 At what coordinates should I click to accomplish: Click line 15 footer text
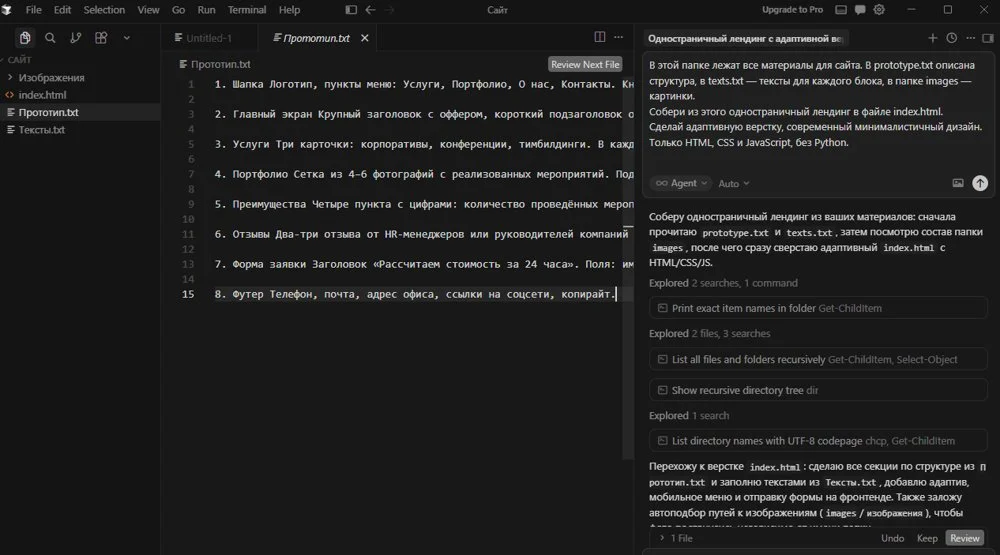415,294
